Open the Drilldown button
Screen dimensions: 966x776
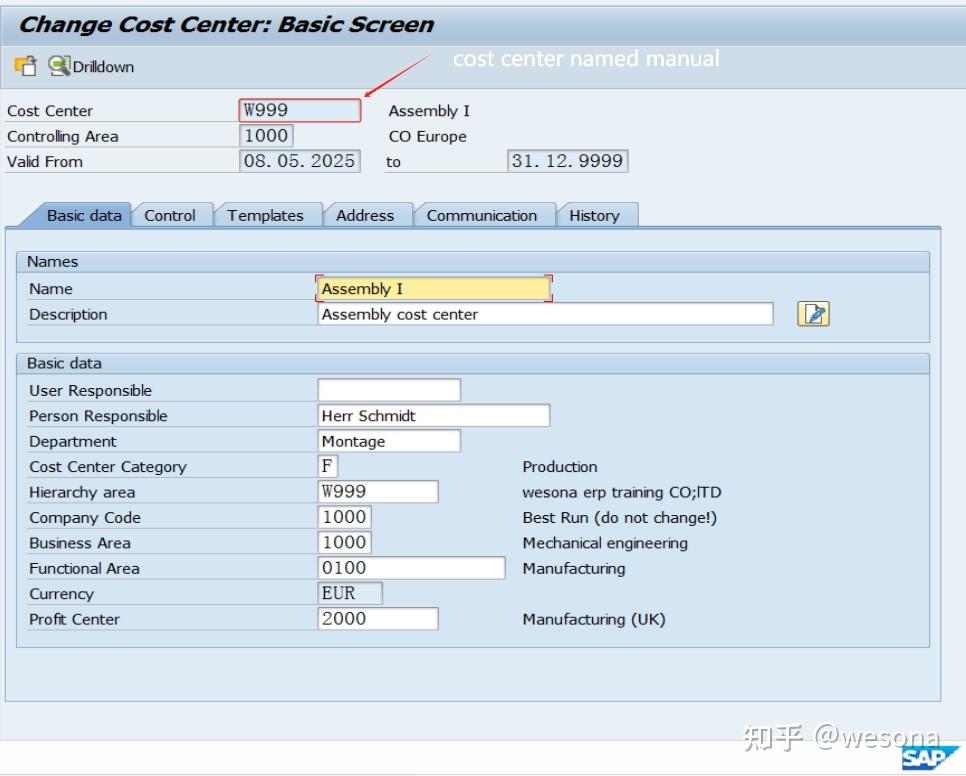click(x=91, y=67)
